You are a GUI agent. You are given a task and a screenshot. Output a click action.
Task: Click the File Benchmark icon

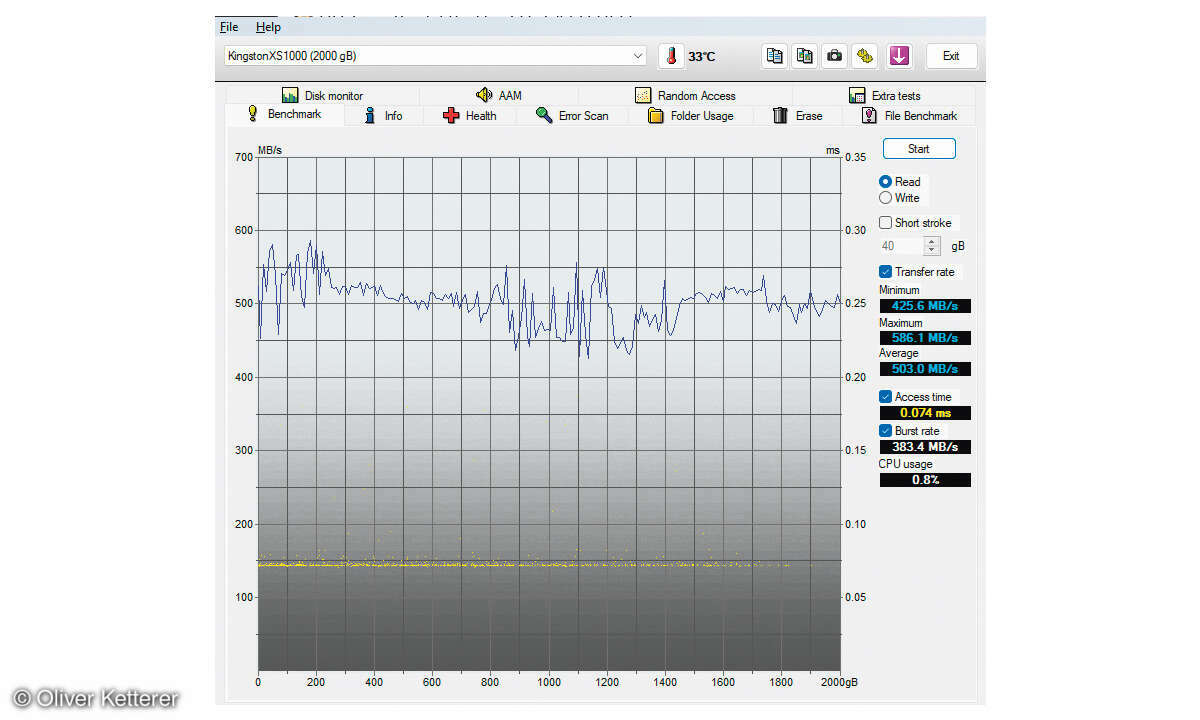pos(869,116)
